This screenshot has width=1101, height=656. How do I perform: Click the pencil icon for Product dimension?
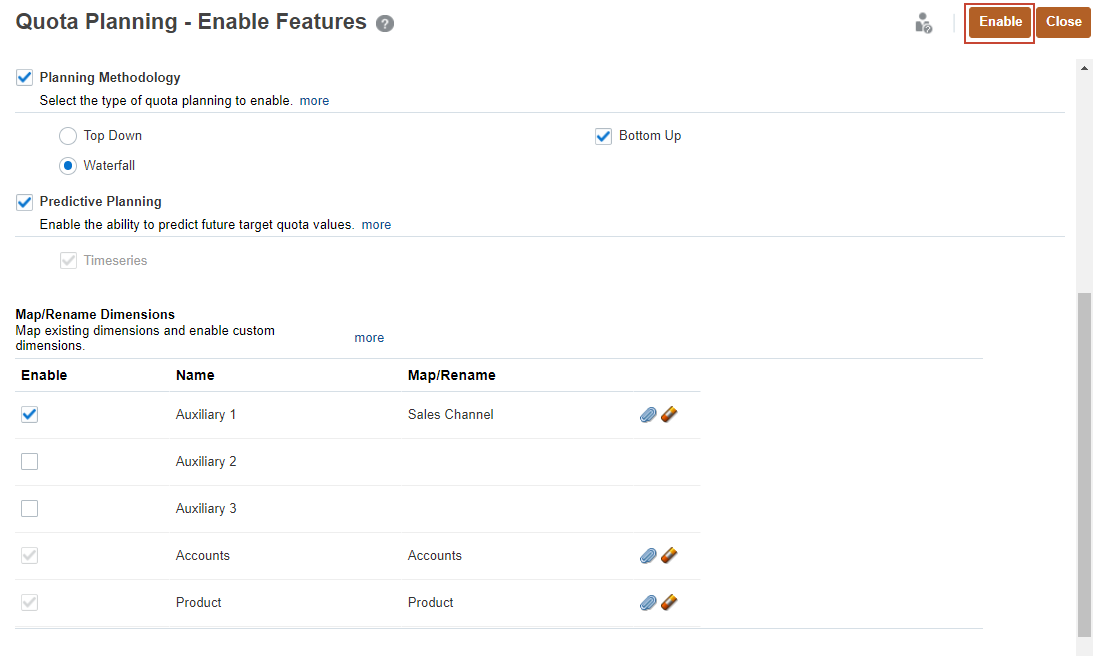668,601
